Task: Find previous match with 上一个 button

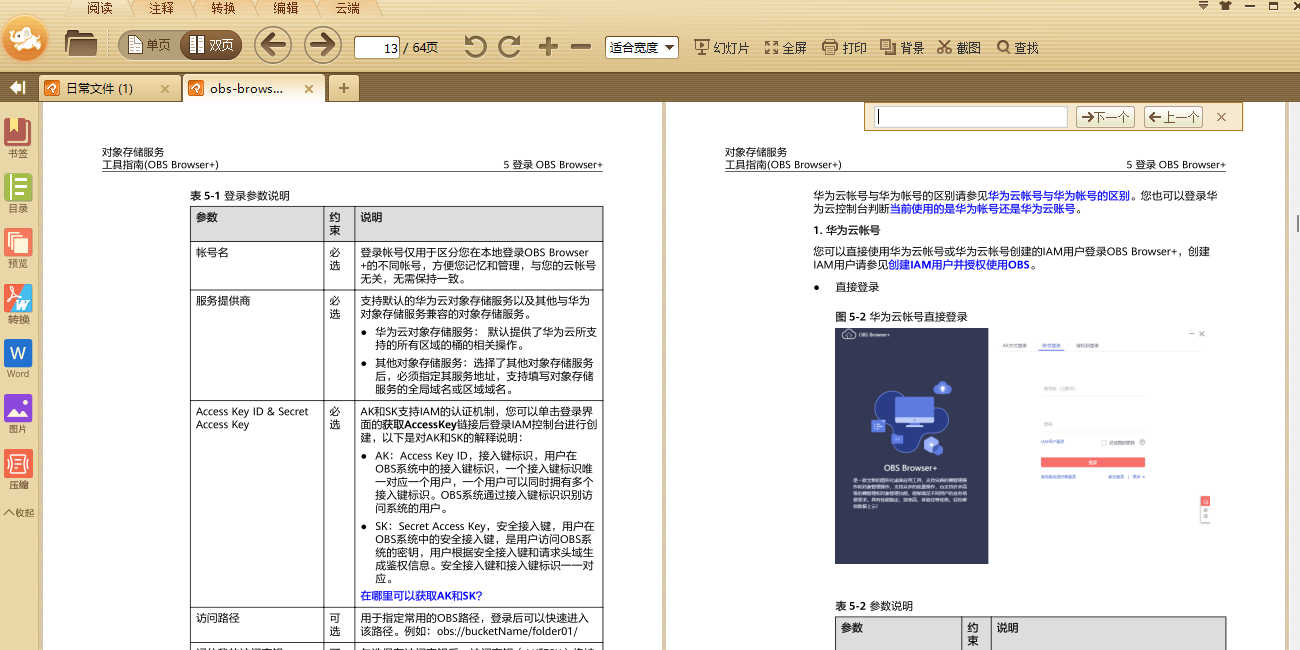Action: point(1173,117)
